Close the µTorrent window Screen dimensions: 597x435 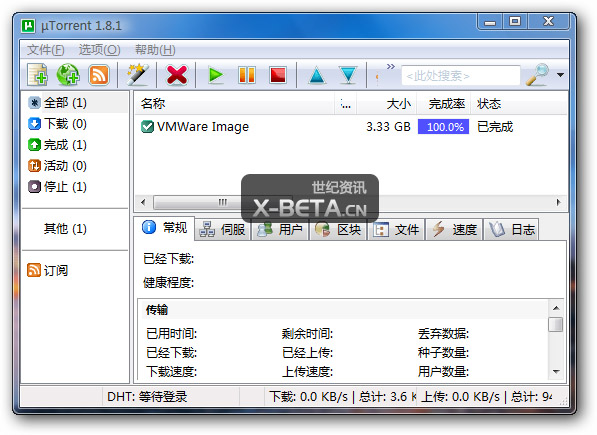pyautogui.click(x=548, y=21)
